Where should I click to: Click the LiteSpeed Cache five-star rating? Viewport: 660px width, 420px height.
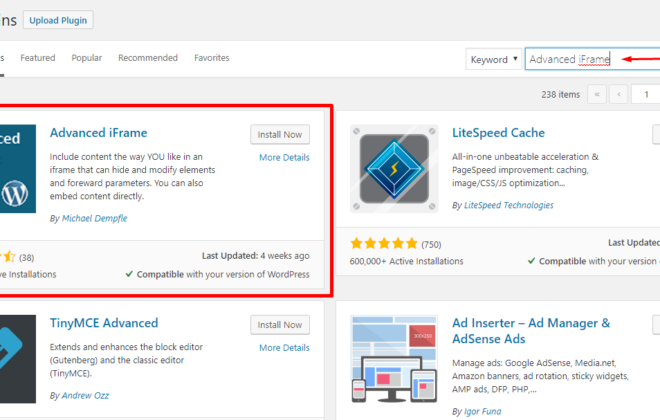tap(384, 244)
